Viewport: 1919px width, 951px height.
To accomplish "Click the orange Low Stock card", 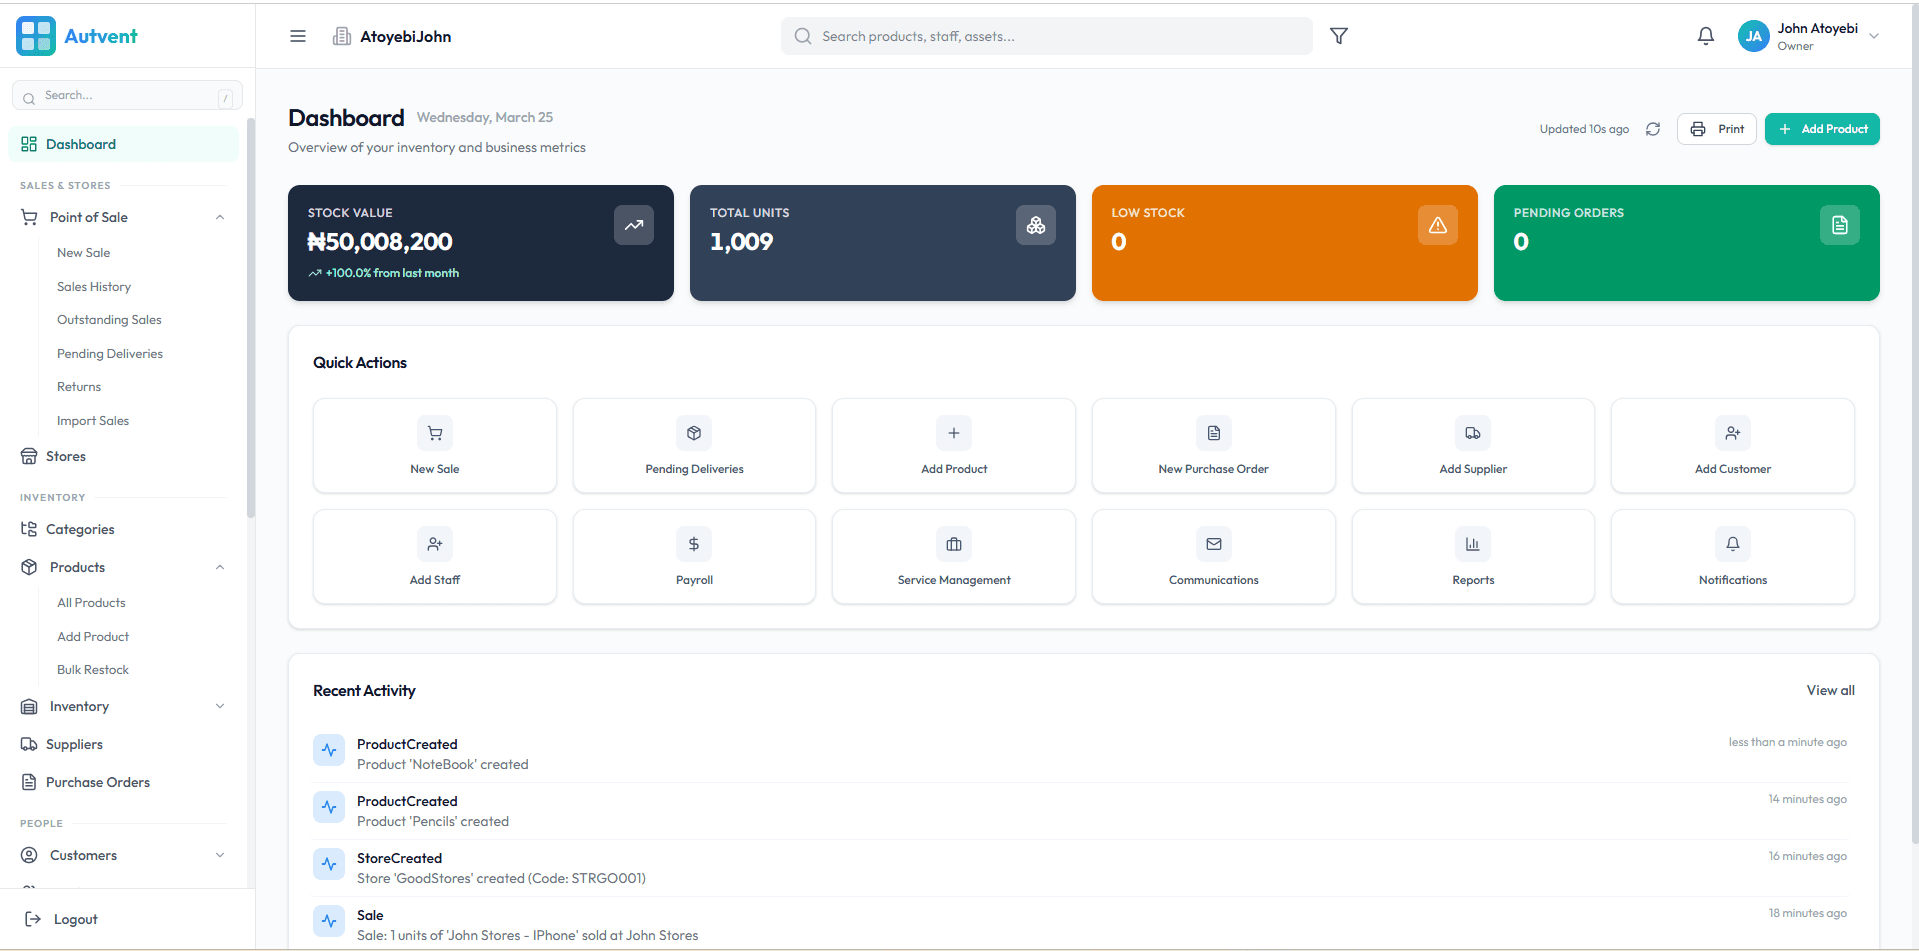I will click(x=1284, y=243).
